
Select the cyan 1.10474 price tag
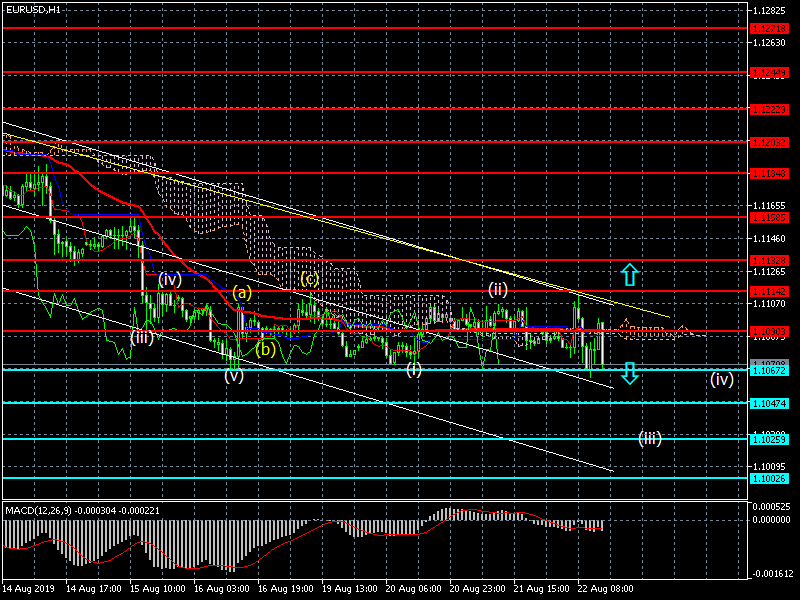tap(769, 404)
